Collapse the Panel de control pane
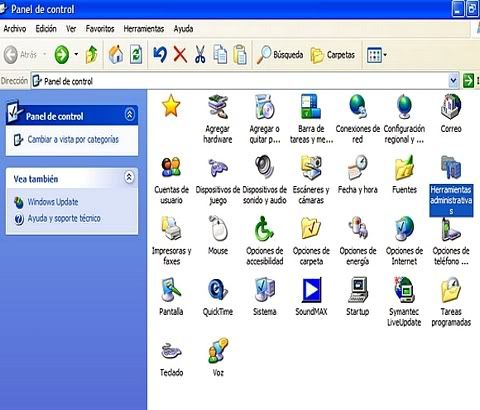This screenshot has height=410, width=480. click(130, 115)
